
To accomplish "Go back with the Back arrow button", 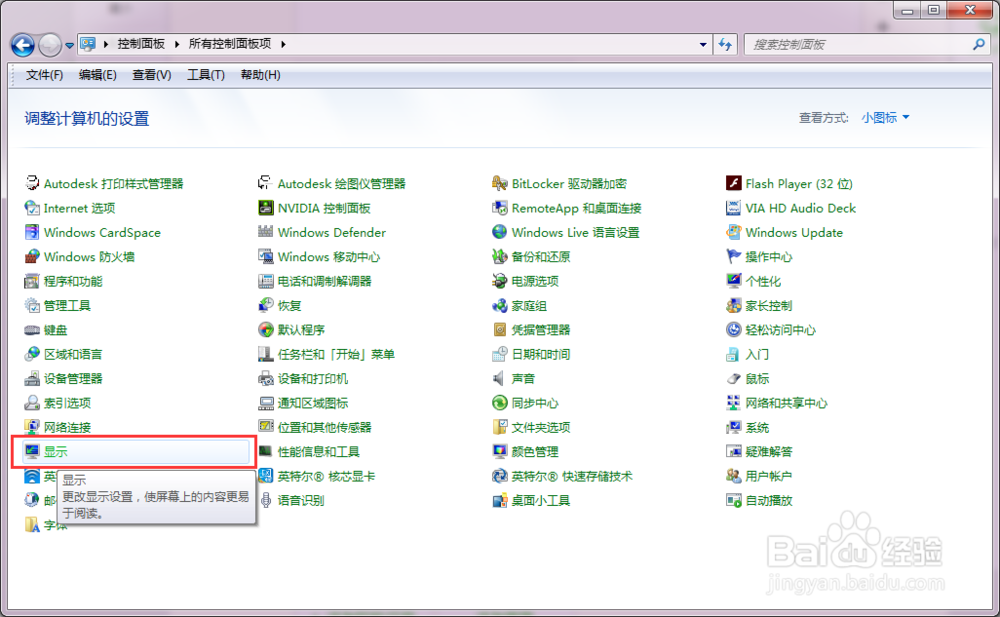I will pos(23,45).
